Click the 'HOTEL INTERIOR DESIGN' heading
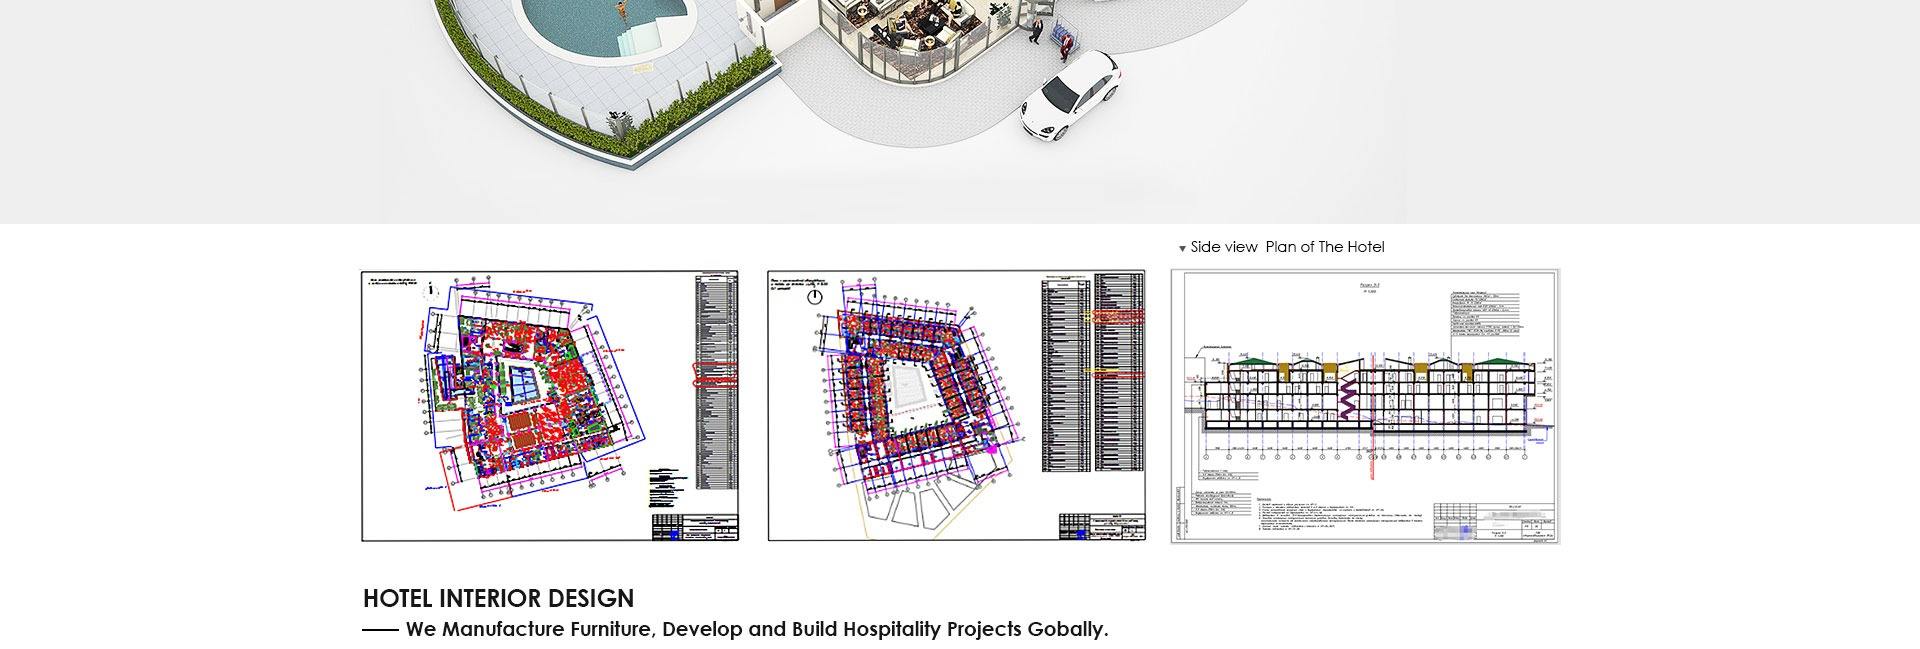This screenshot has width=1920, height=649. 498,598
